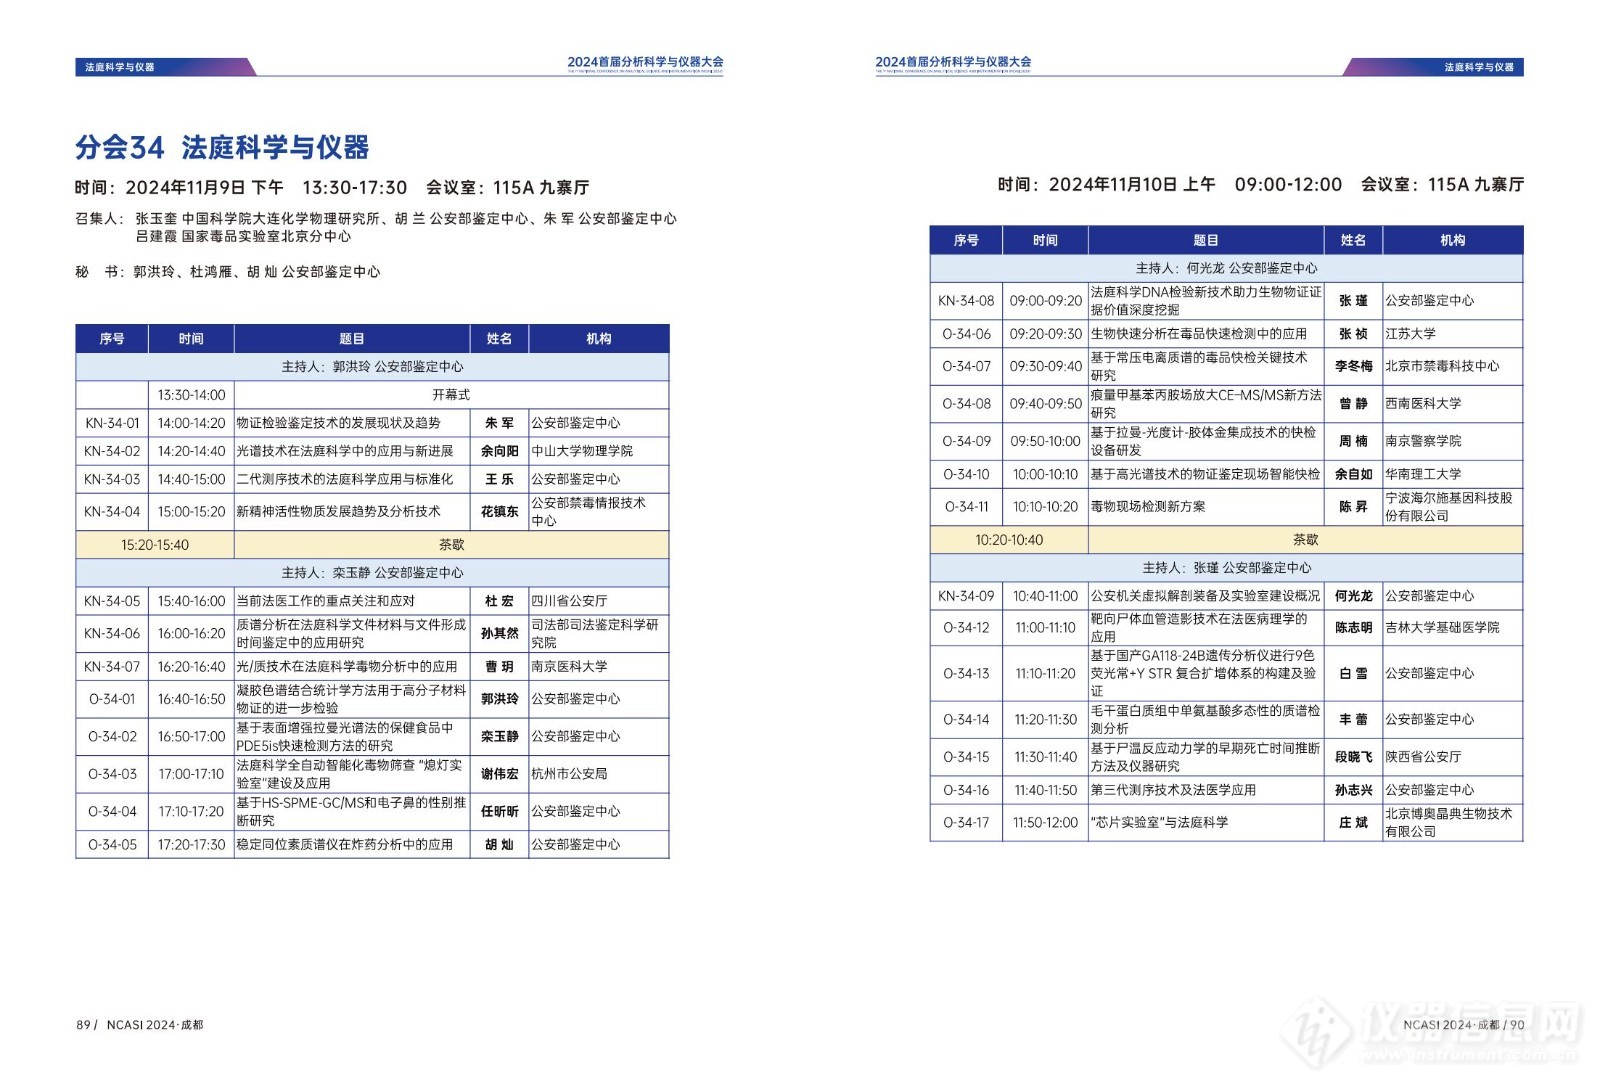Click the secretary line '郭洪玲、杜鸿雁、胡灿 公安部鉴定中心'
This screenshot has width=1600, height=1085.
tap(257, 272)
